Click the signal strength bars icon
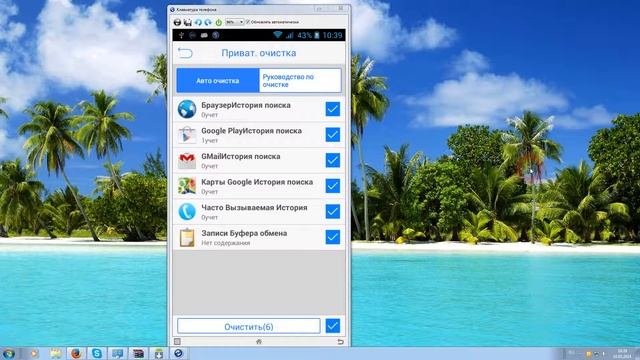The width and height of the screenshot is (640, 360). [x=289, y=36]
